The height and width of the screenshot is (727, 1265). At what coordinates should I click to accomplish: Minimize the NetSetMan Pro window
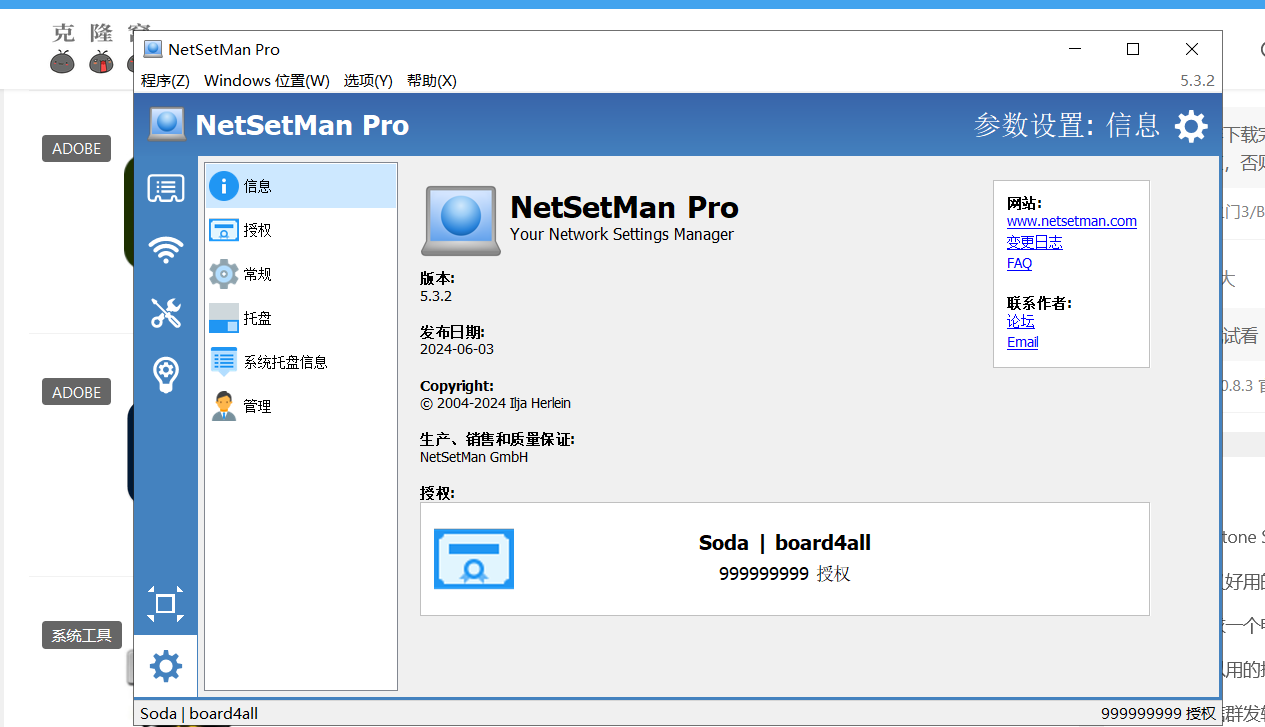[x=1075, y=49]
